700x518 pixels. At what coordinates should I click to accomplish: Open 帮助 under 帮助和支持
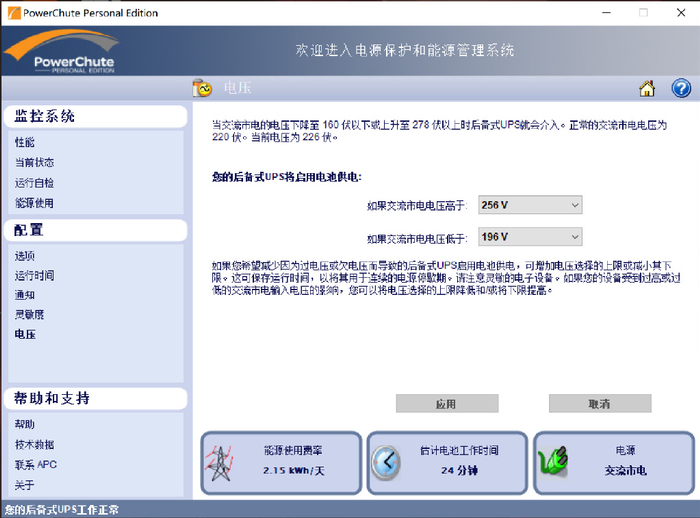[x=25, y=424]
